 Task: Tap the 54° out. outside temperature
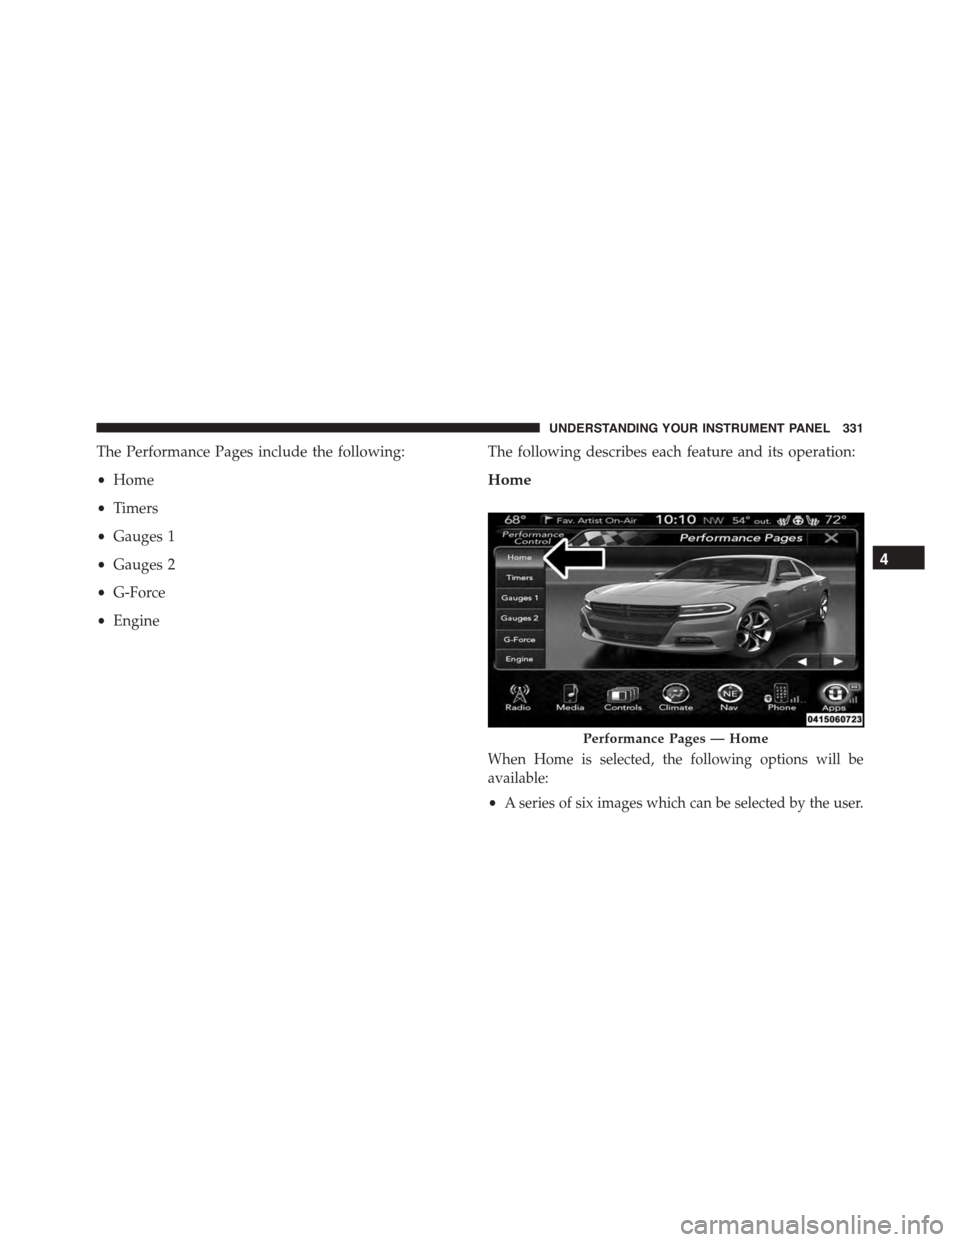pos(754,520)
